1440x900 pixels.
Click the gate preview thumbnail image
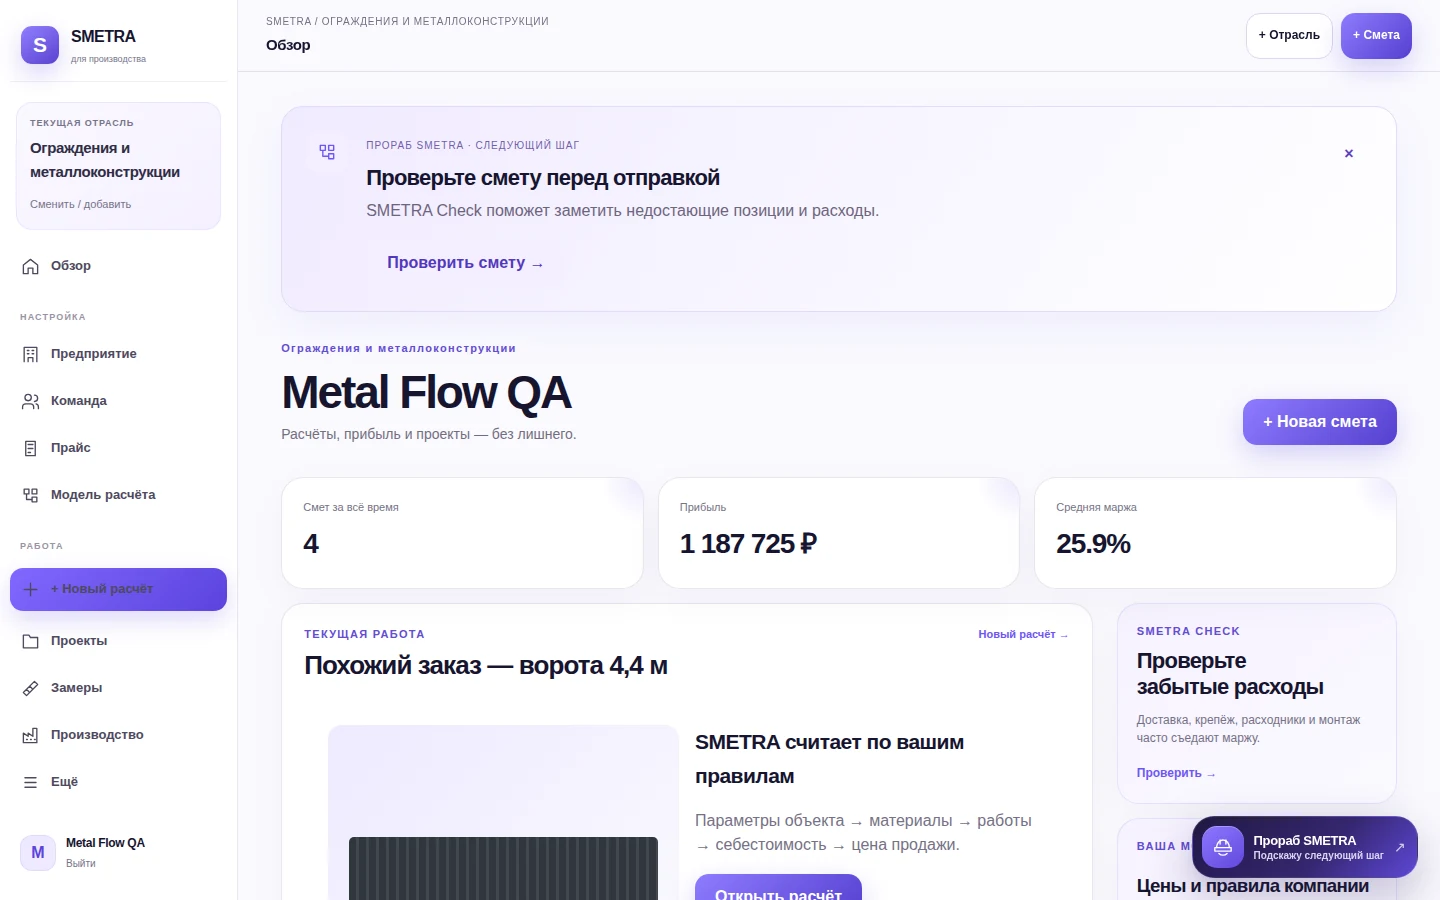coord(503,812)
